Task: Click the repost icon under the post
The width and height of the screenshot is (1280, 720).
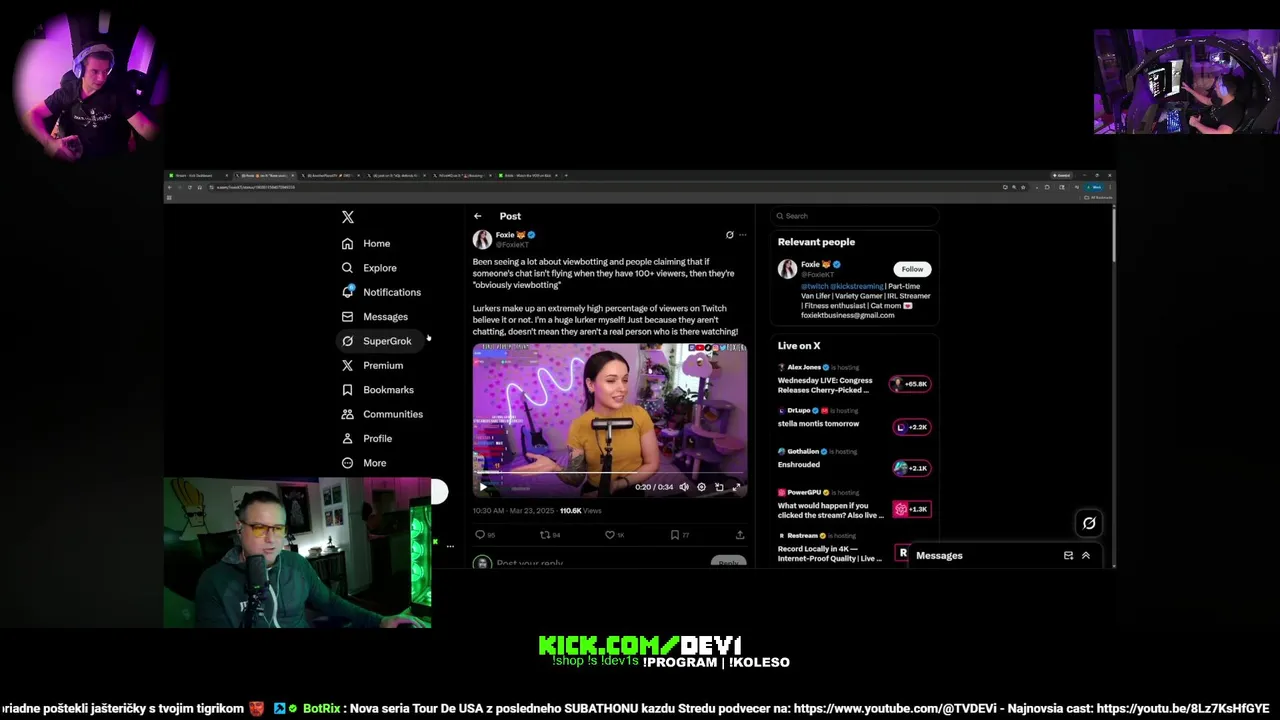Action: click(545, 535)
